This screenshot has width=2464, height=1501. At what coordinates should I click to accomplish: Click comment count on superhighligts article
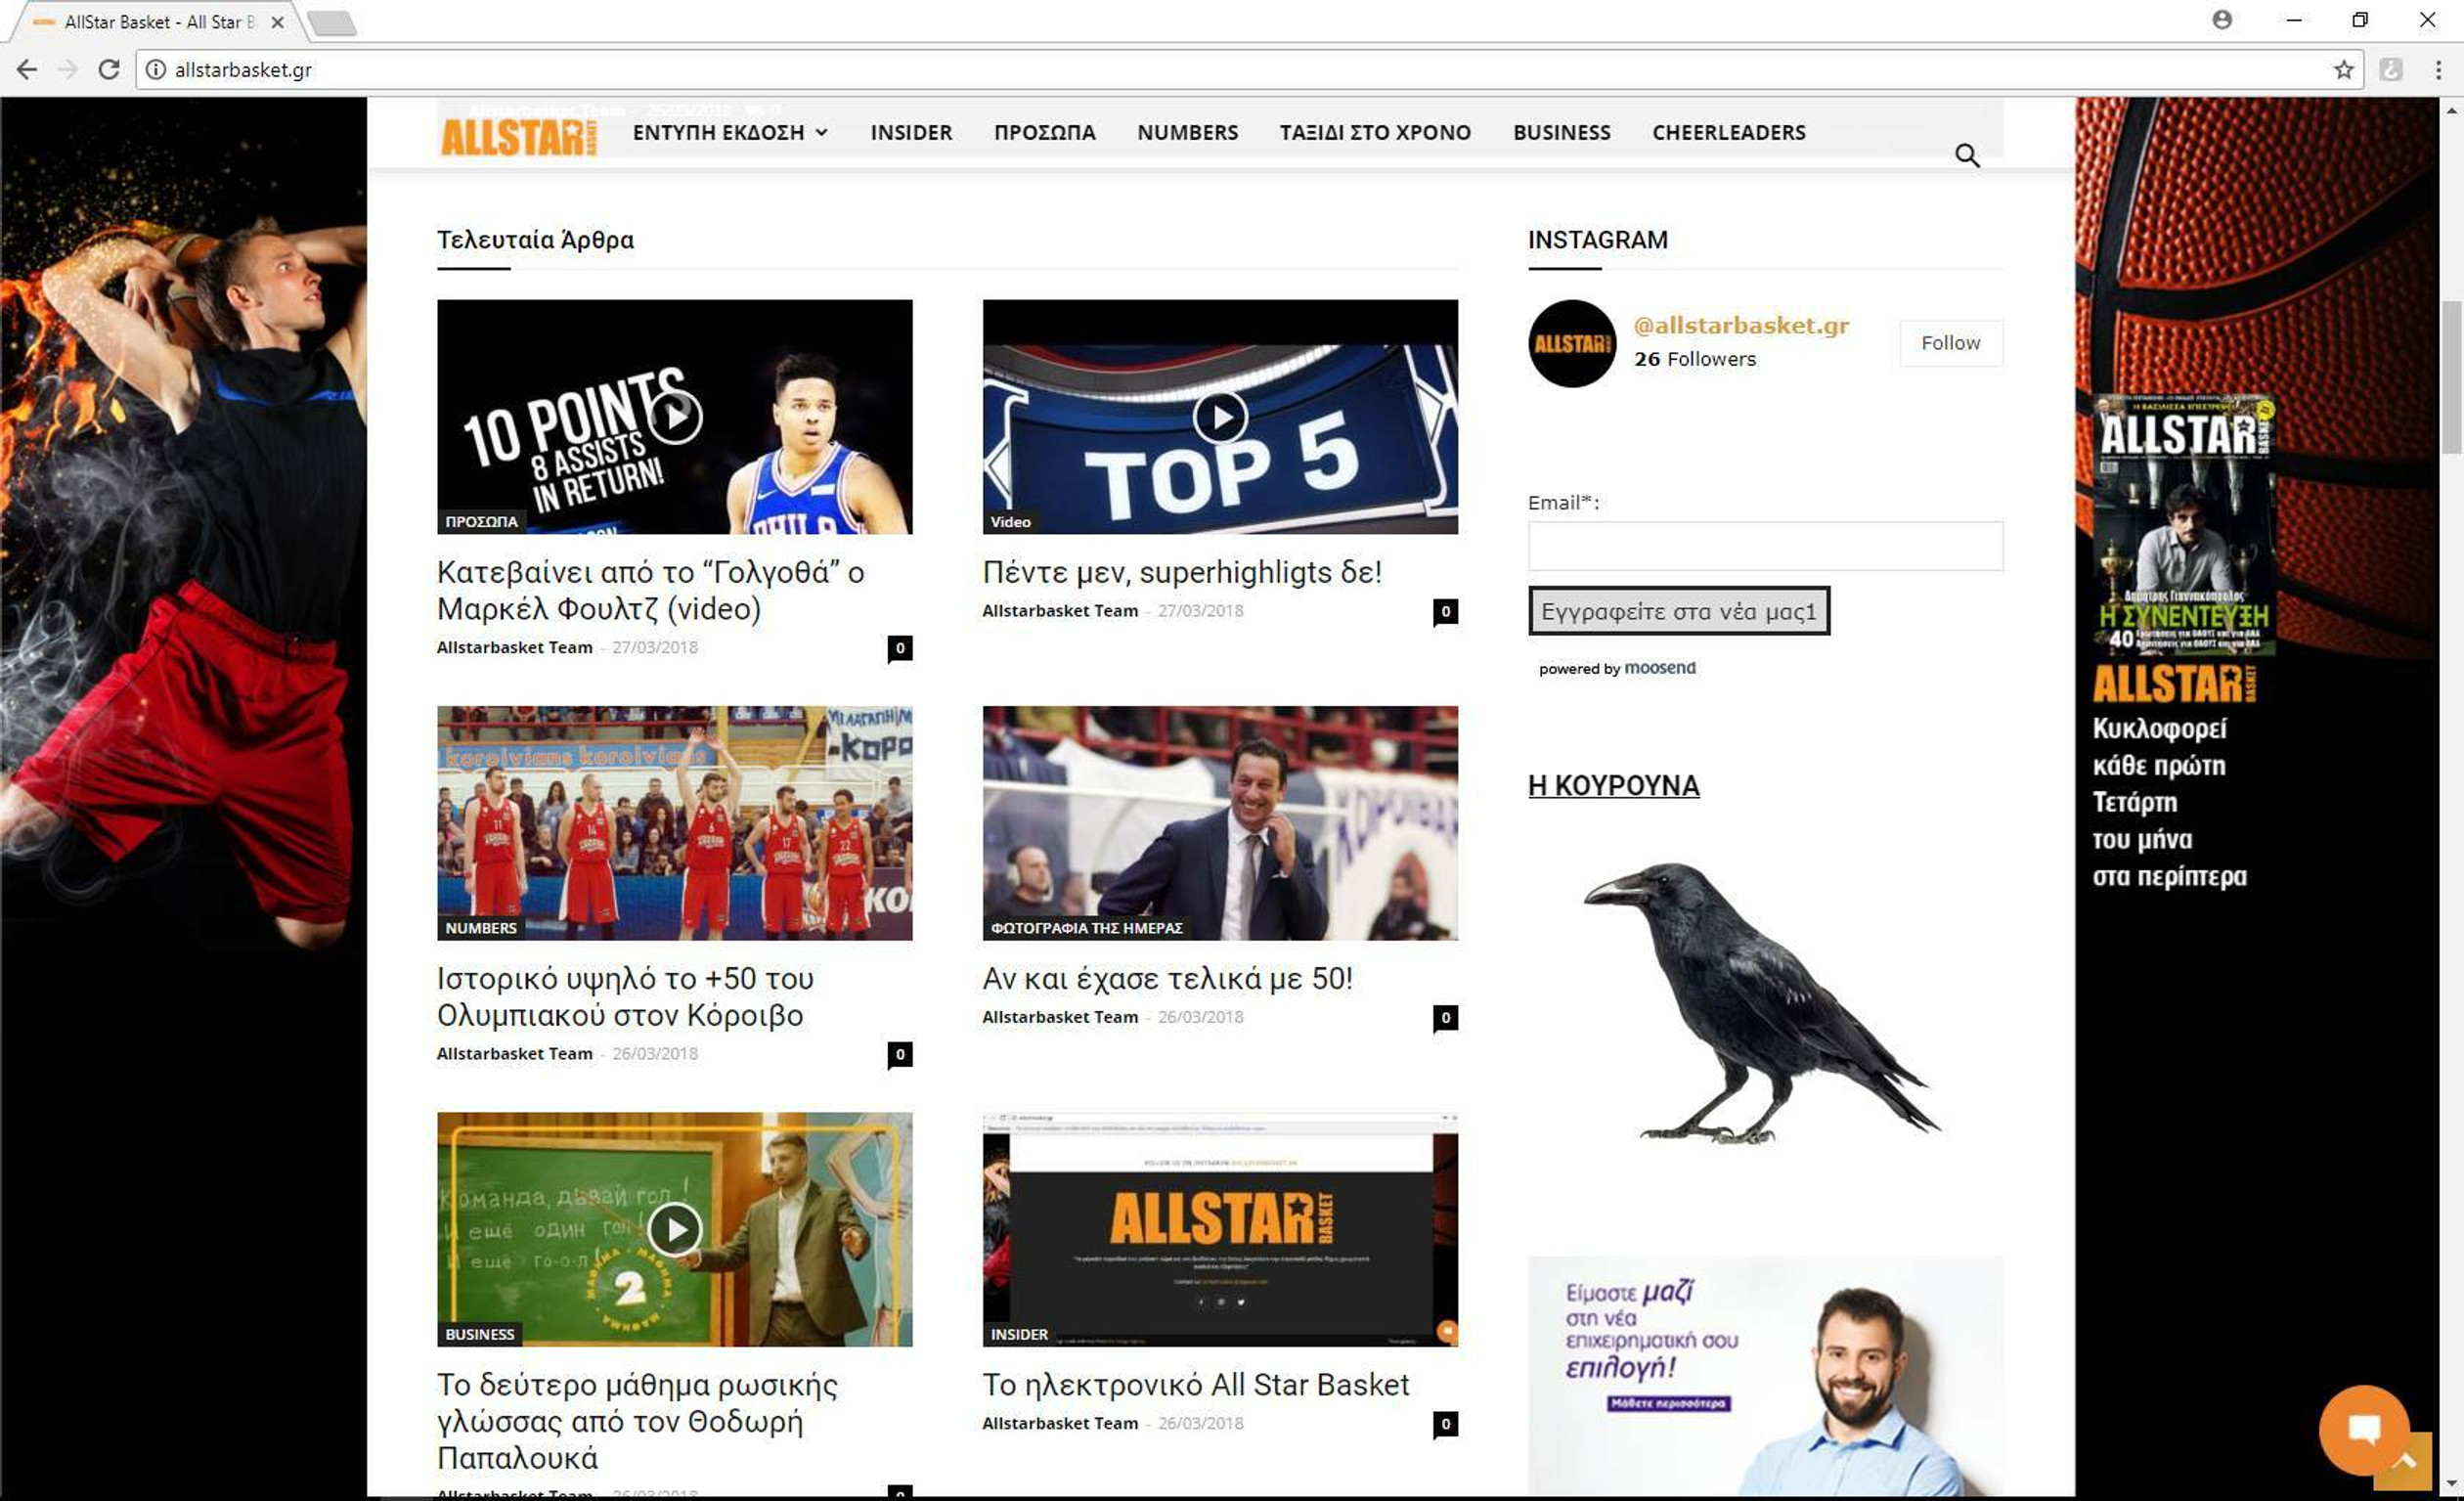(1445, 611)
